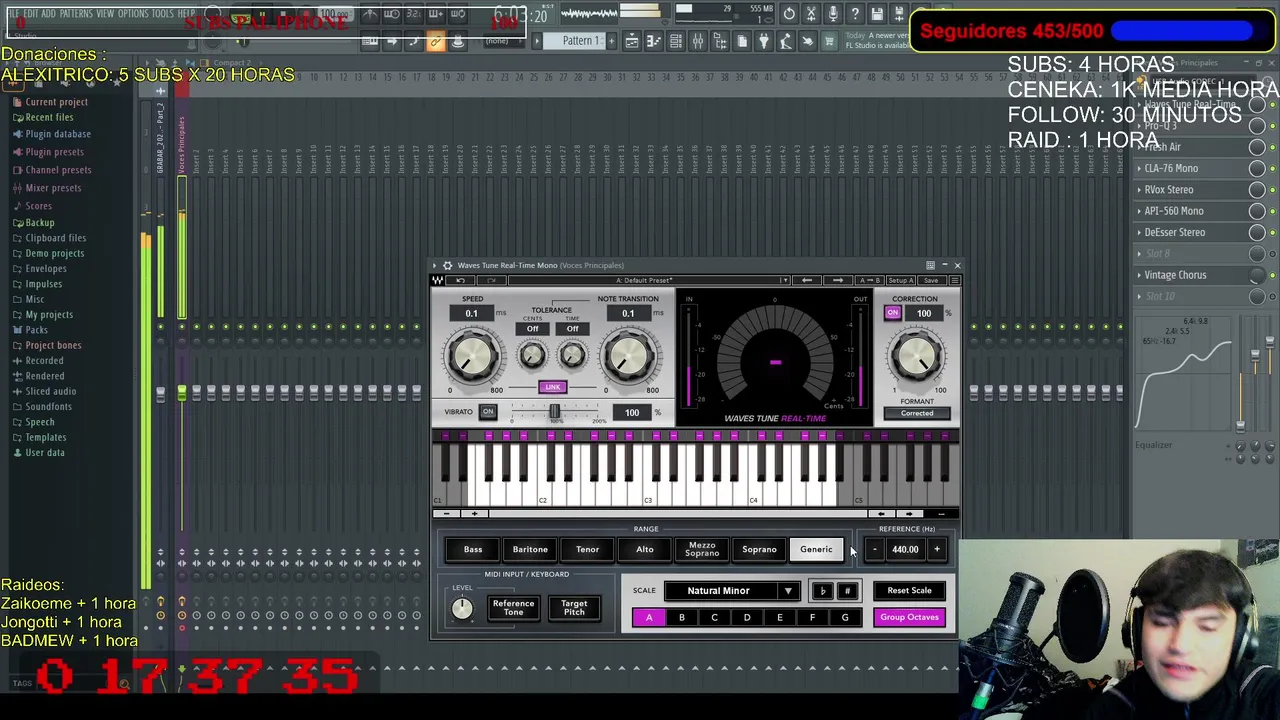Open the Default Preset dropdown

pyautogui.click(x=645, y=280)
